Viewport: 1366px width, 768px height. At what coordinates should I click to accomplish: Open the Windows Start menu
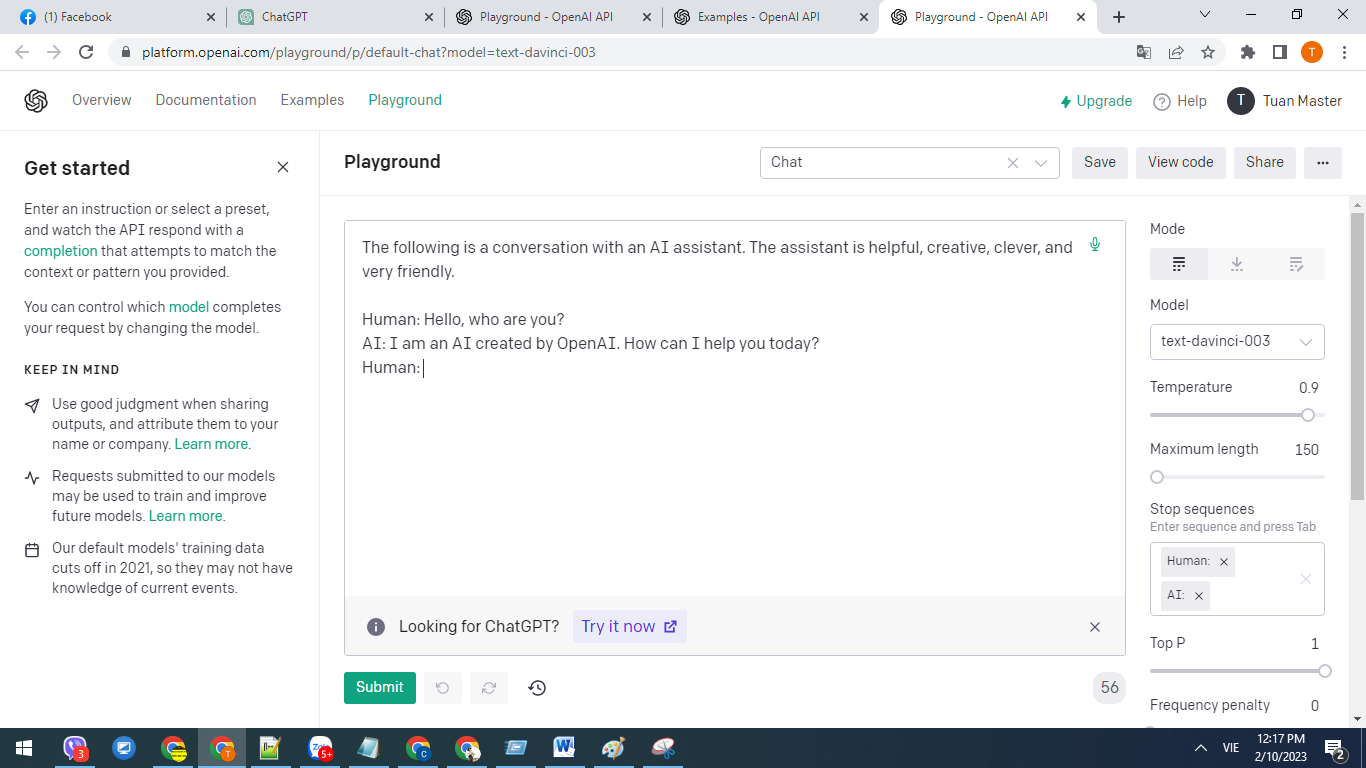tap(24, 748)
